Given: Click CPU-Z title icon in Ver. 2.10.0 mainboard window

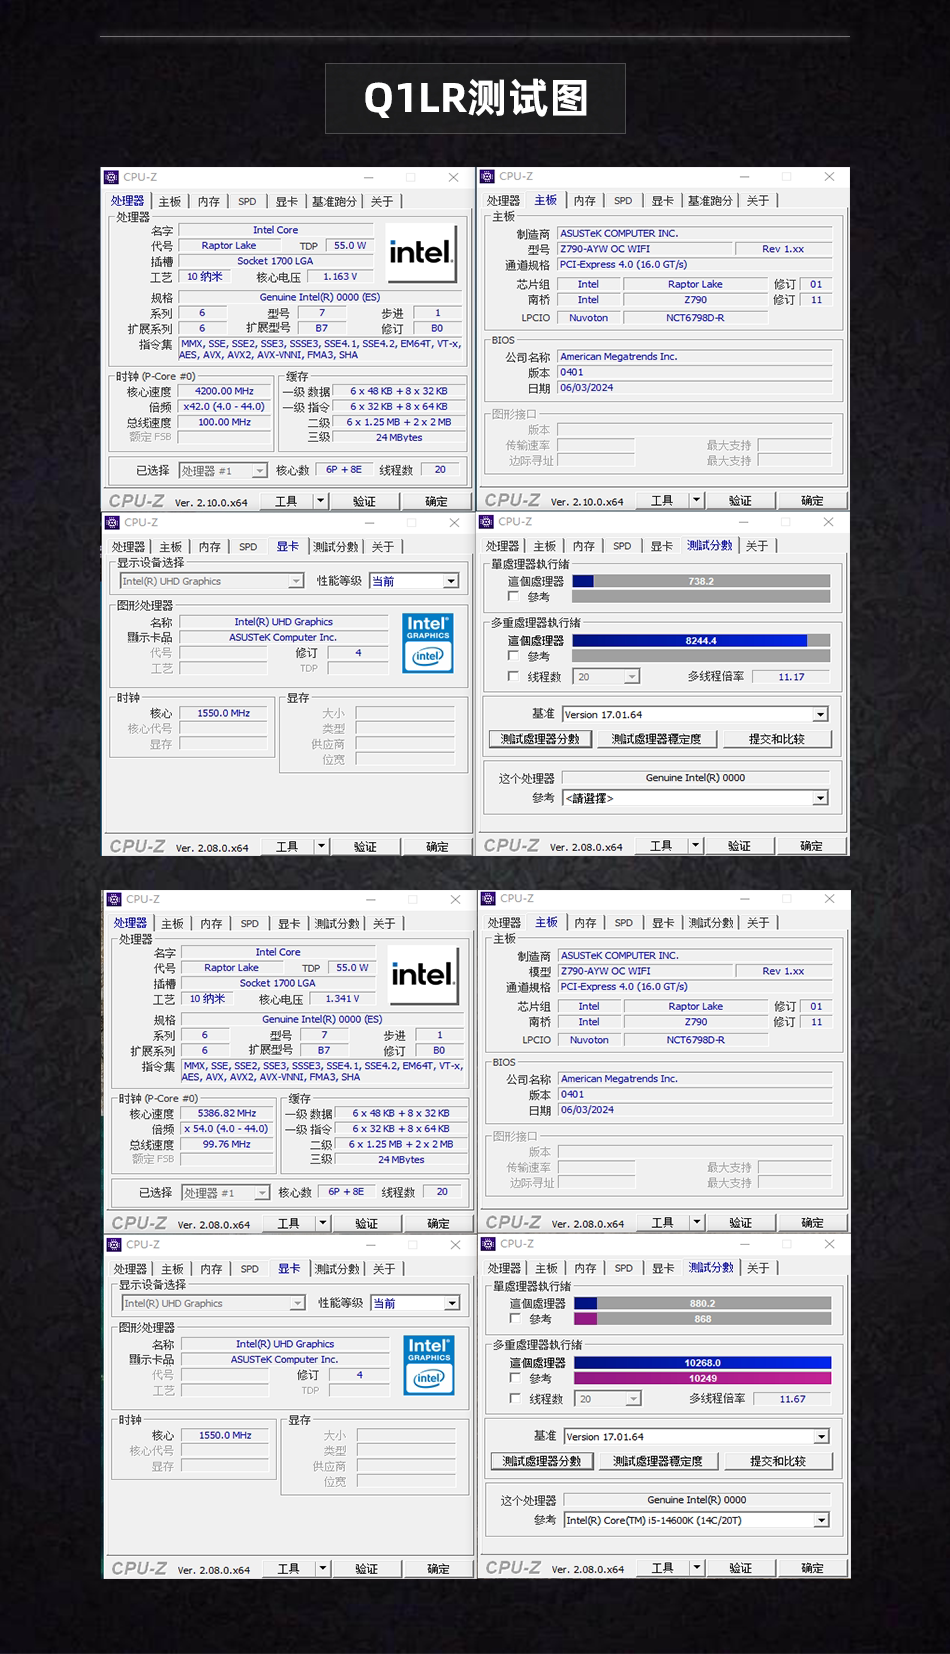Looking at the screenshot, I should pyautogui.click(x=488, y=176).
